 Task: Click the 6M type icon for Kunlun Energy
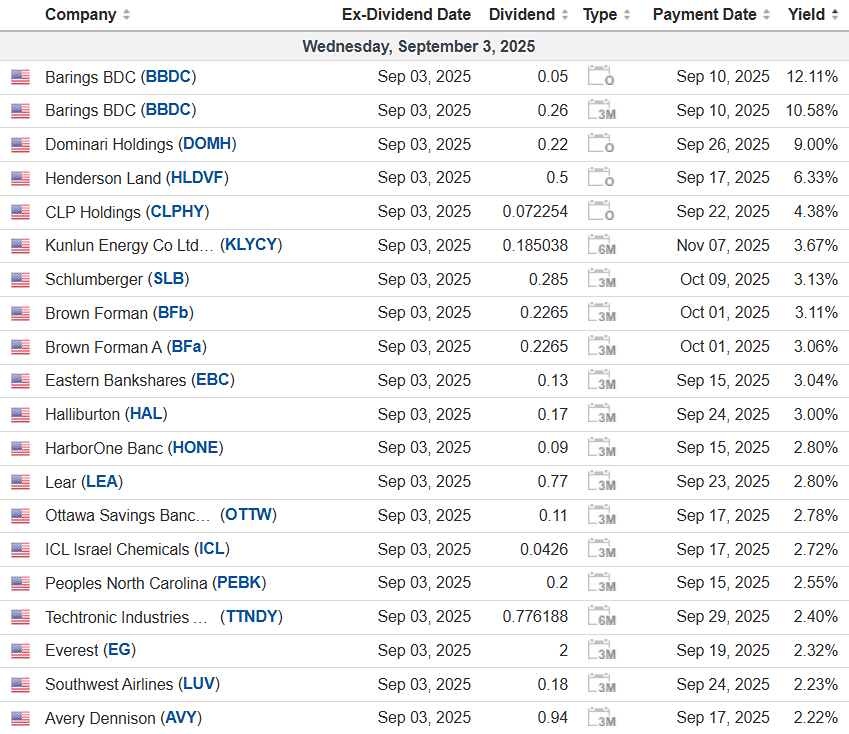click(601, 246)
